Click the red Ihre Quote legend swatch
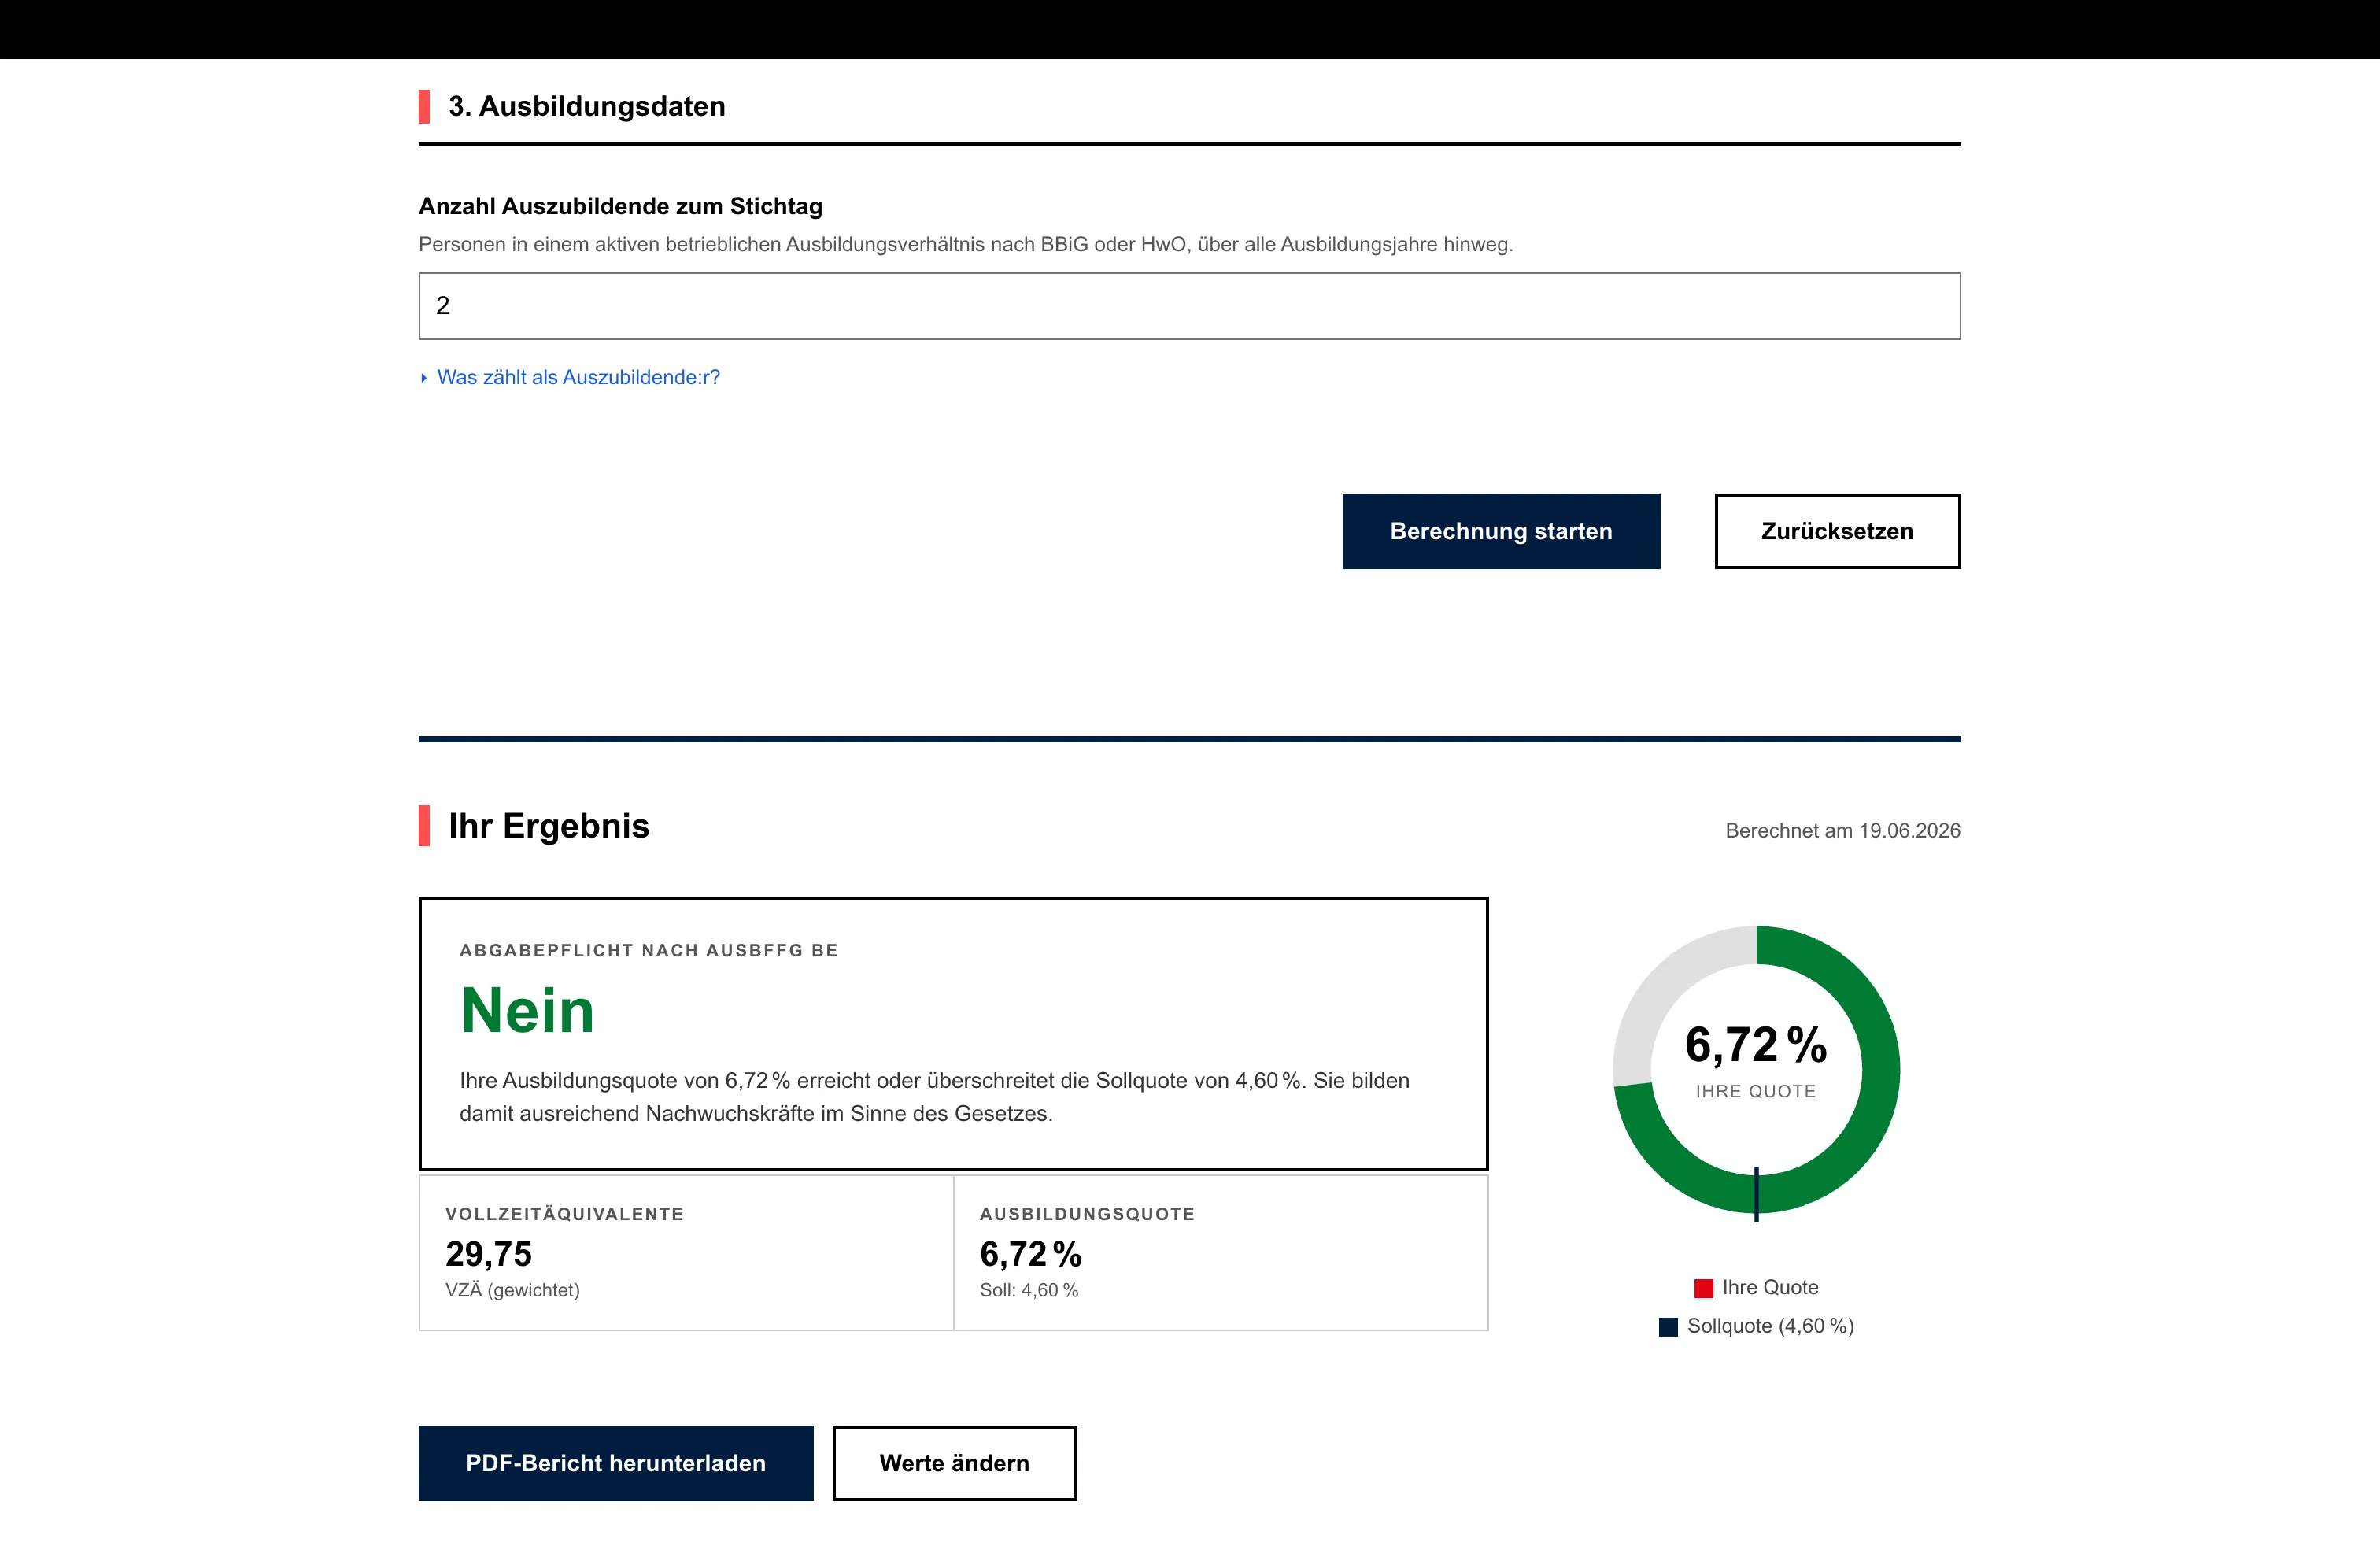The height and width of the screenshot is (1546, 2380). point(1704,1288)
